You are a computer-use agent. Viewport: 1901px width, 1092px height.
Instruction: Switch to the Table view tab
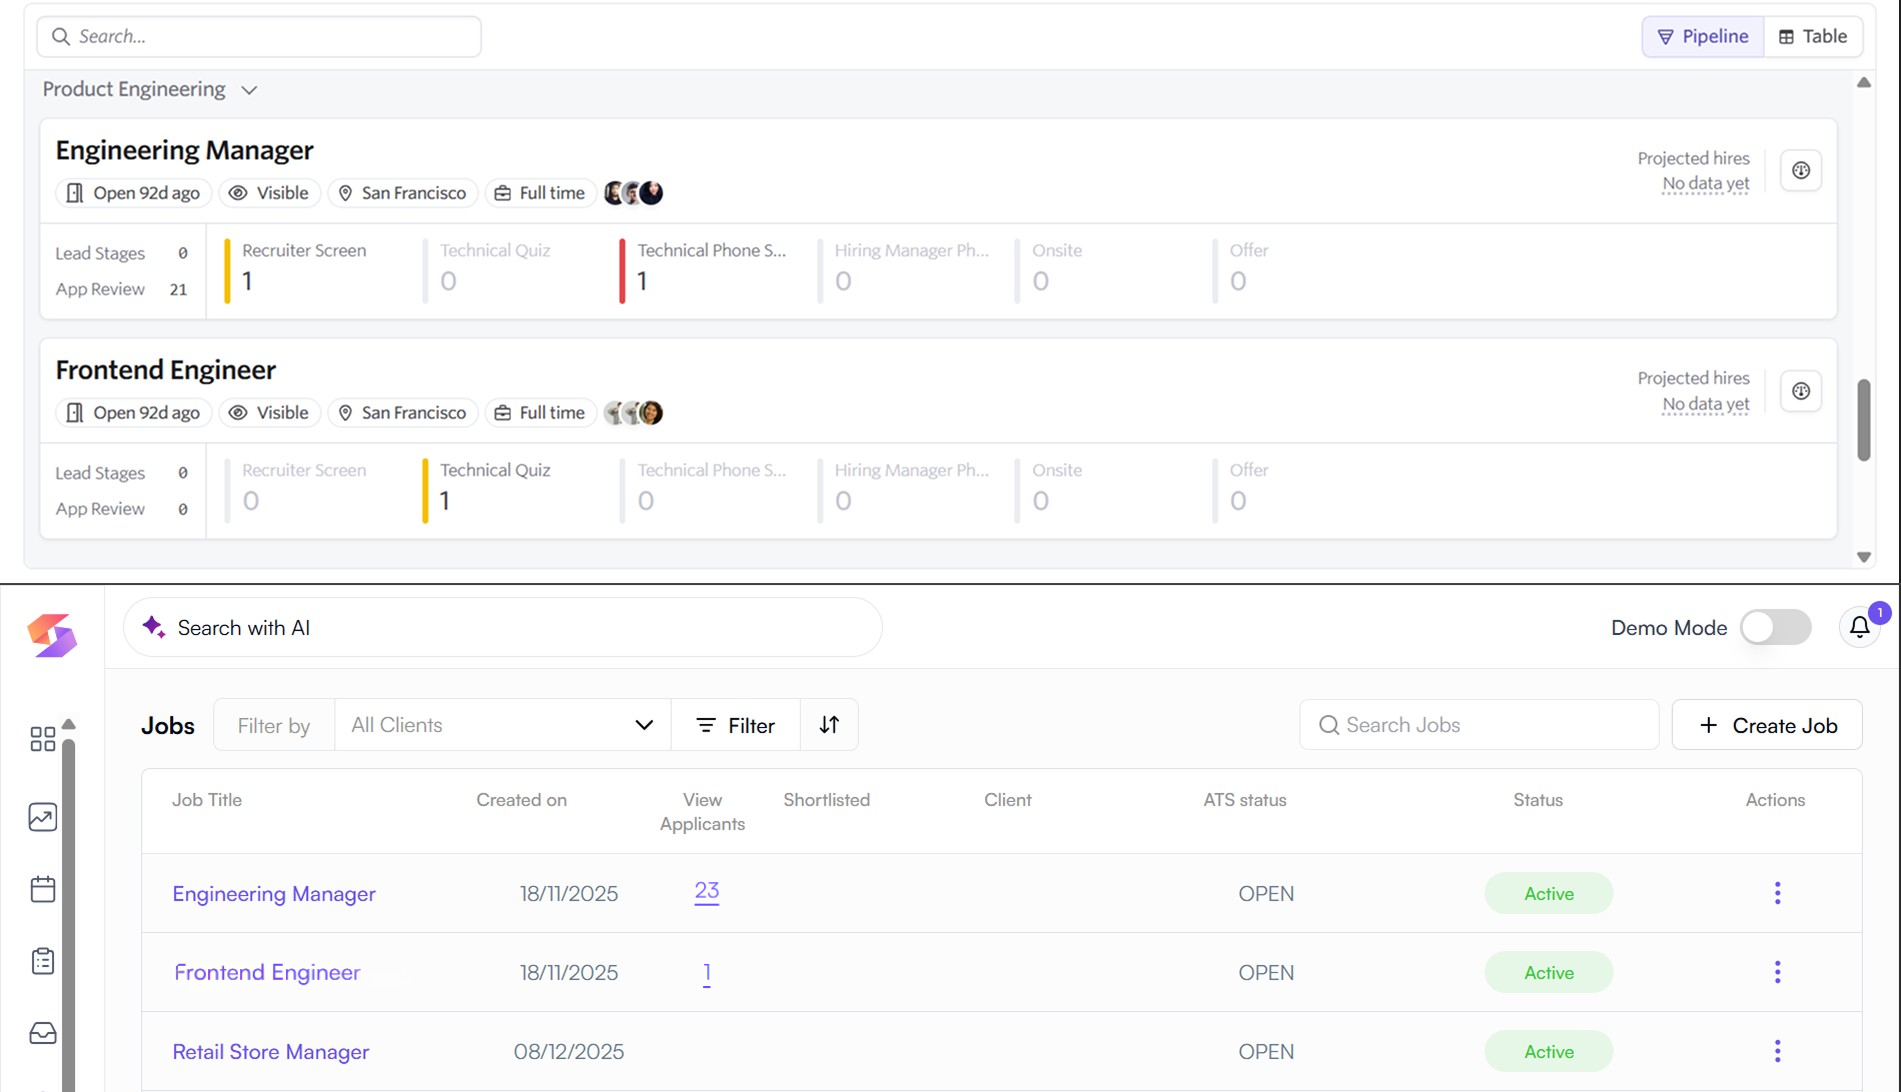[1812, 37]
